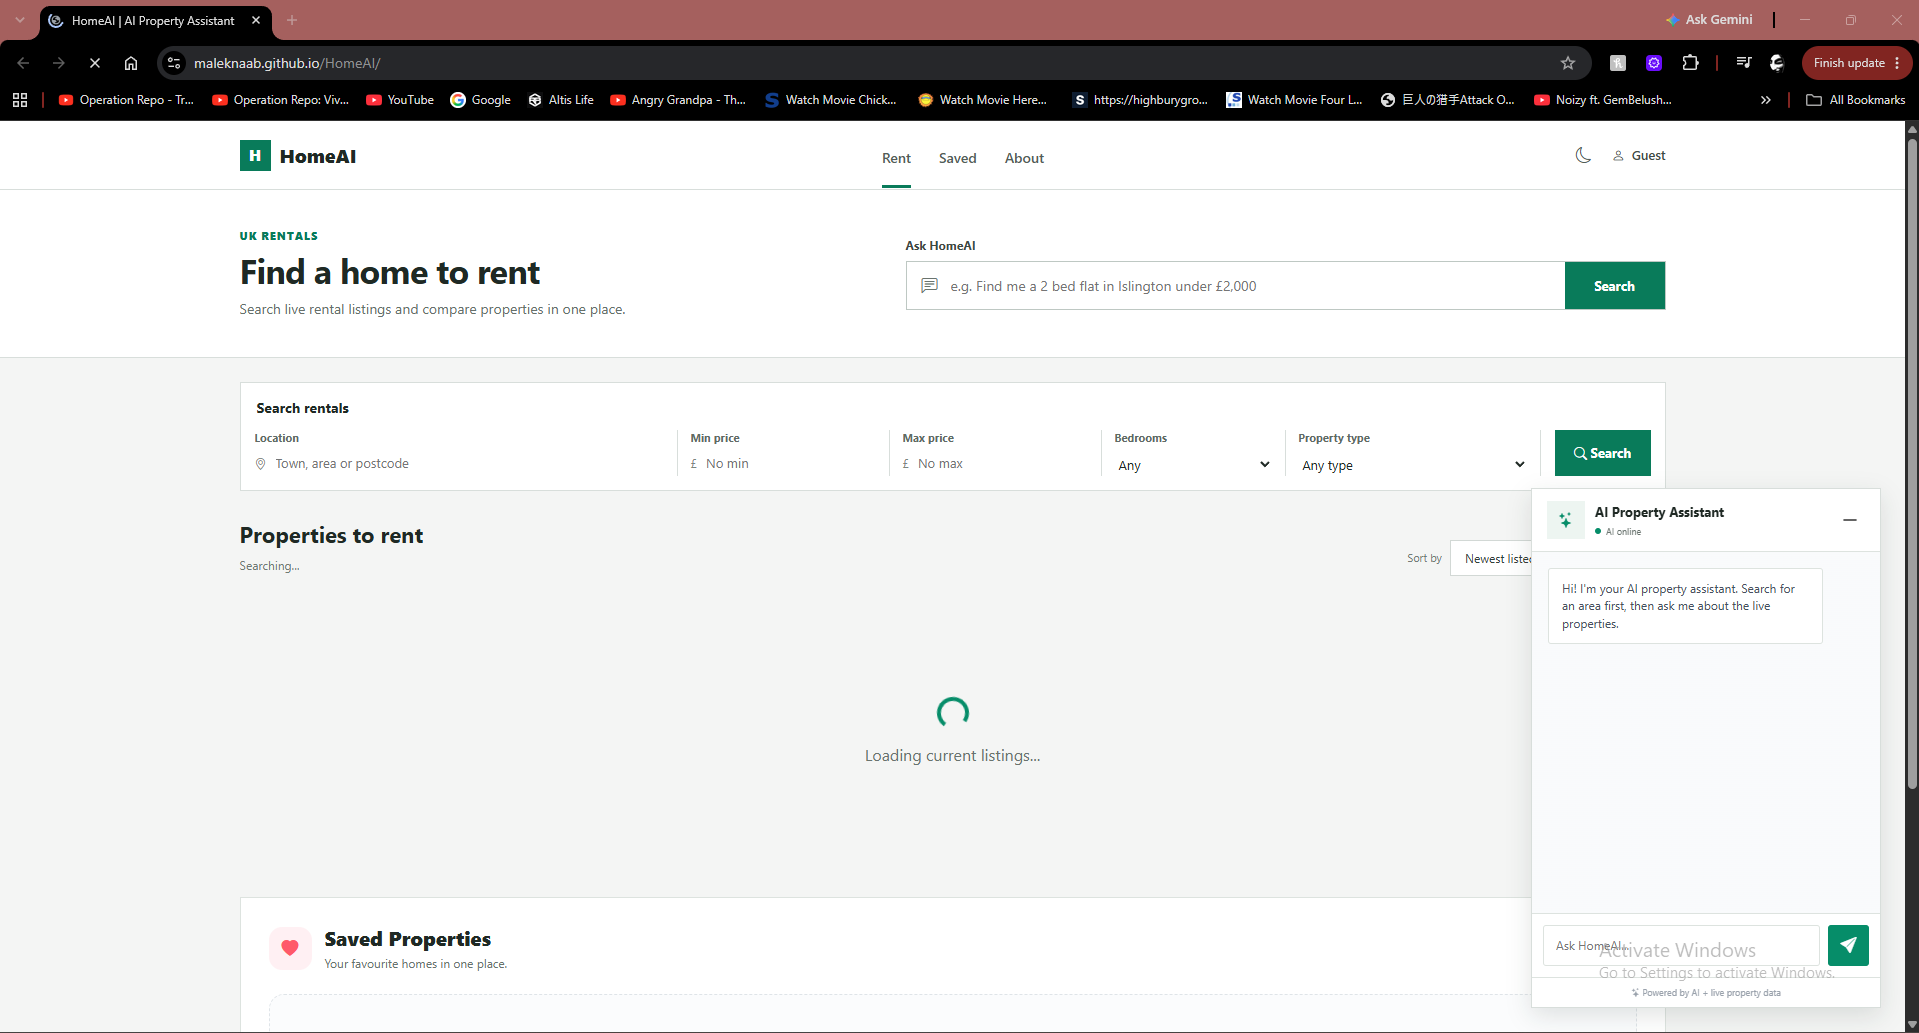Click Ask Gemini in title bar
Viewport: 1919px width, 1033px height.
(x=1709, y=20)
